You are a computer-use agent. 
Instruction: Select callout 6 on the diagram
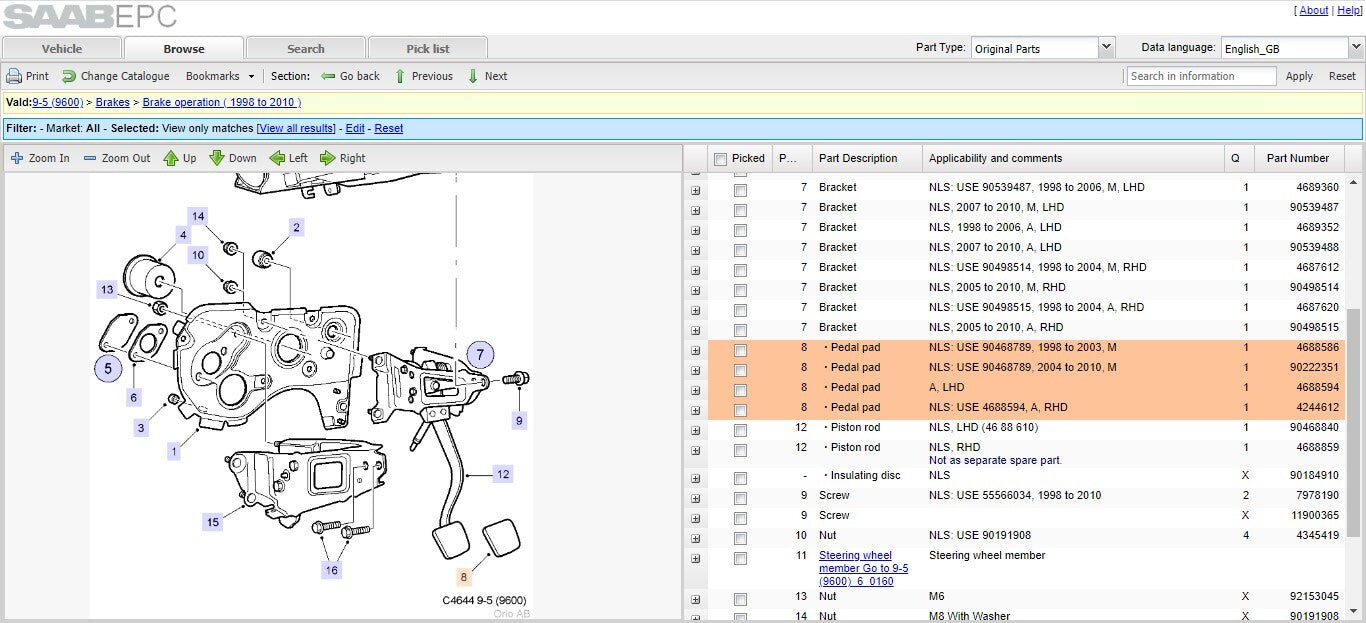134,398
